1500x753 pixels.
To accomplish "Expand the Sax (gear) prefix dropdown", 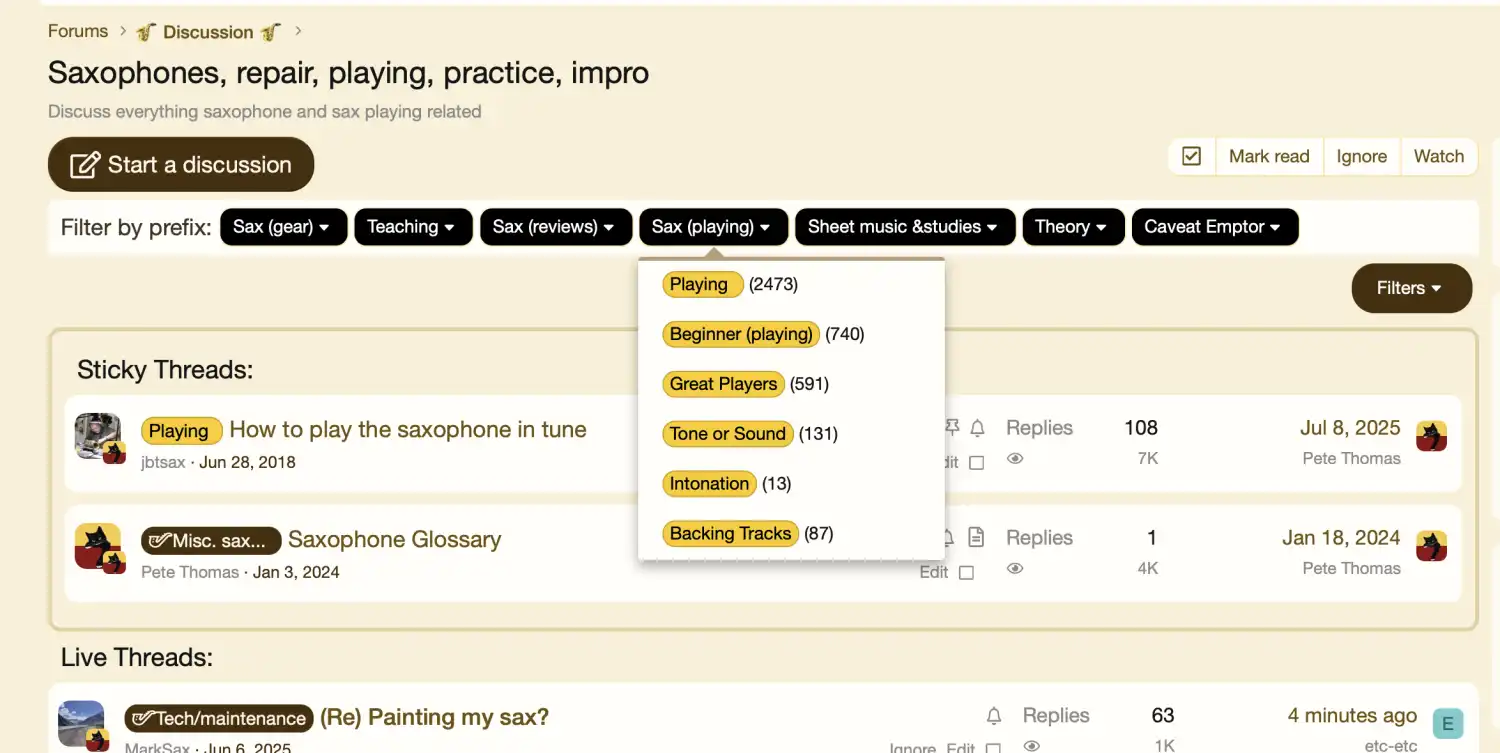I will point(283,227).
